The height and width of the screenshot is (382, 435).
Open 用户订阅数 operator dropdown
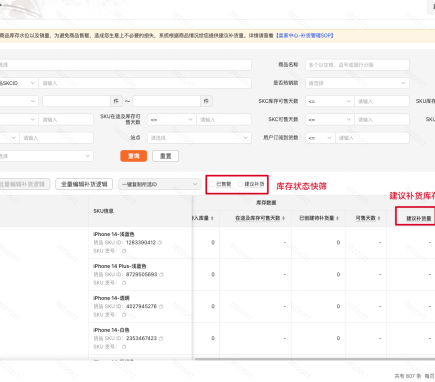320,138
